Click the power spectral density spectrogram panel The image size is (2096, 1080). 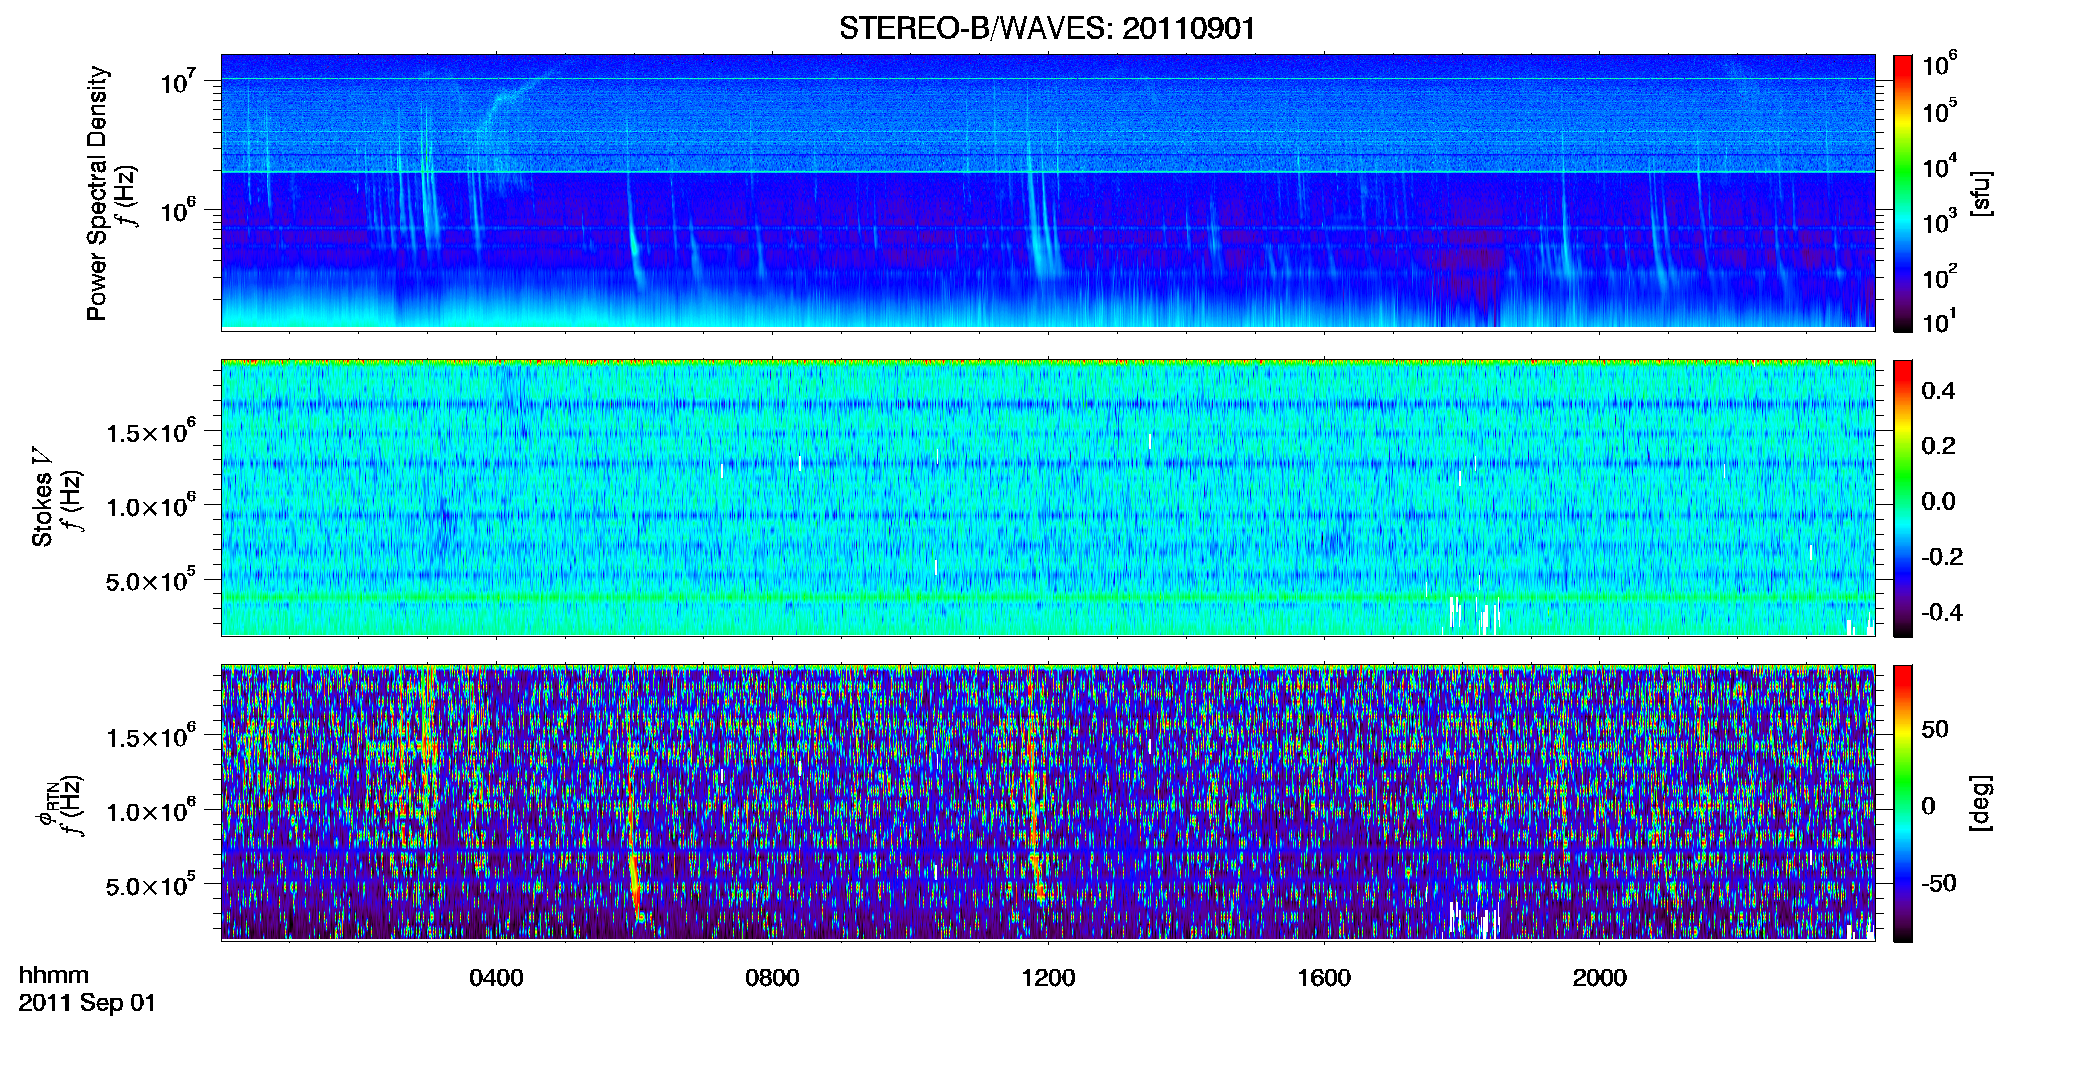click(x=1048, y=192)
